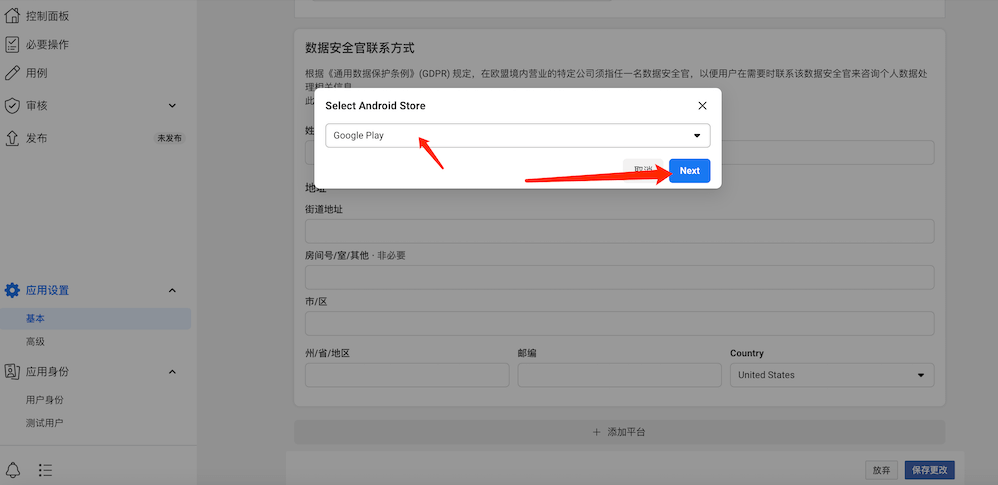Click the 用例 pencil icon
The image size is (998, 485).
tap(12, 72)
